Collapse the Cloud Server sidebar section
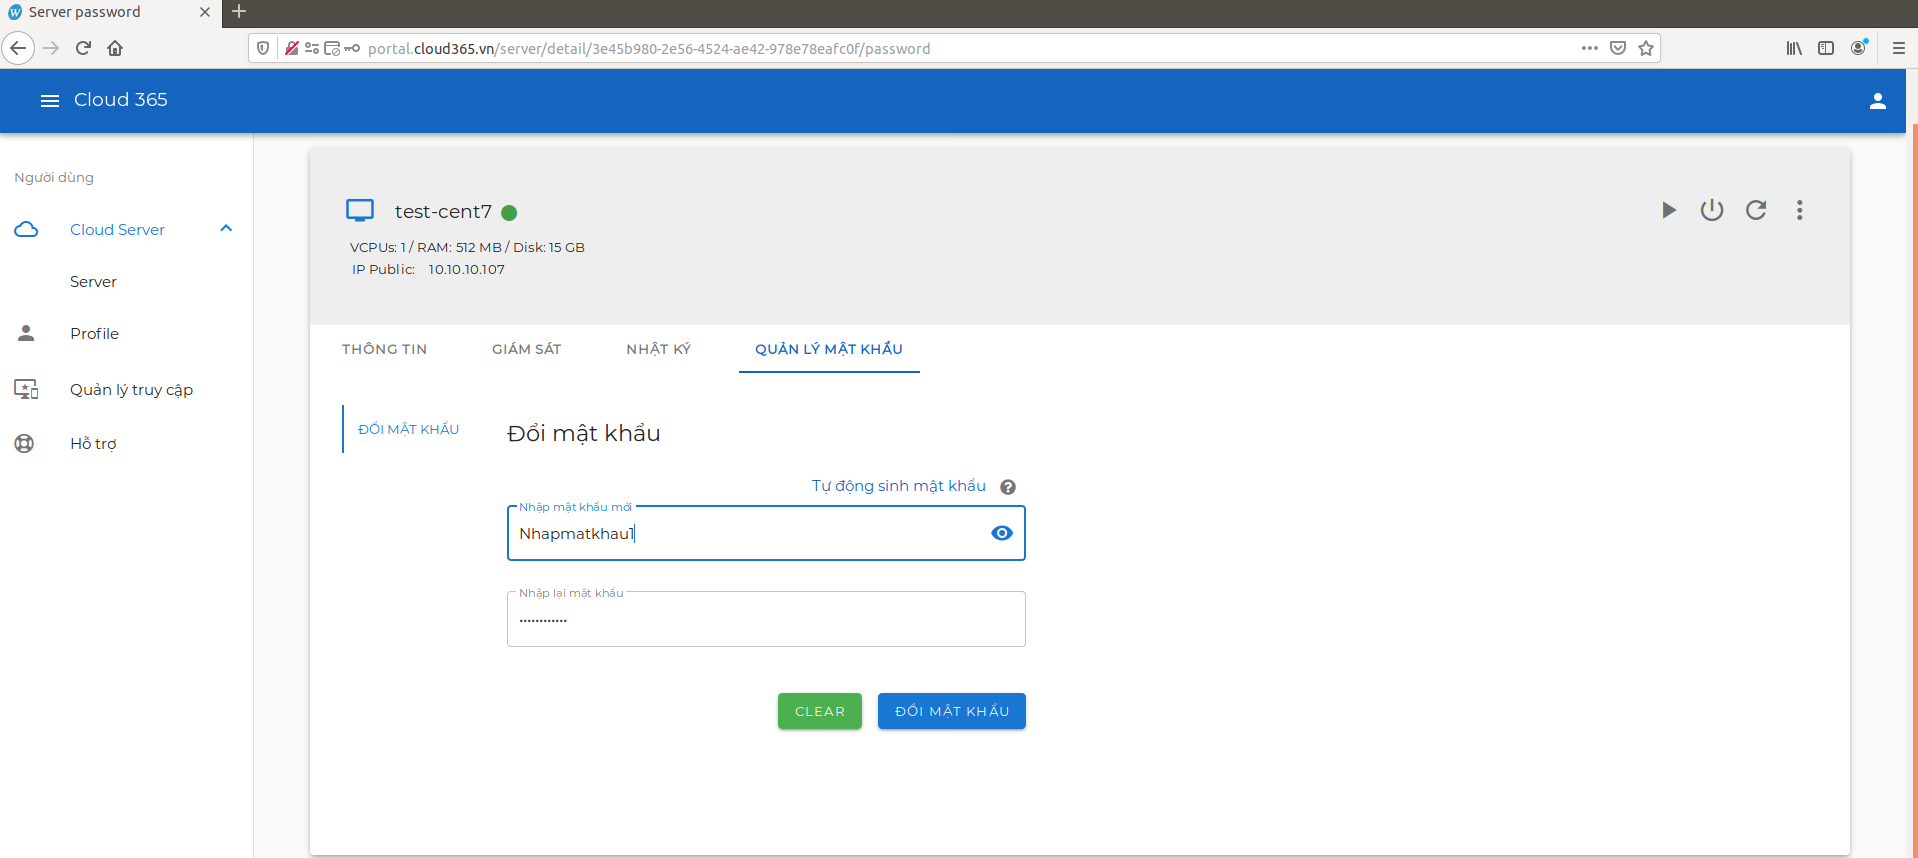The width and height of the screenshot is (1918, 858). point(226,229)
